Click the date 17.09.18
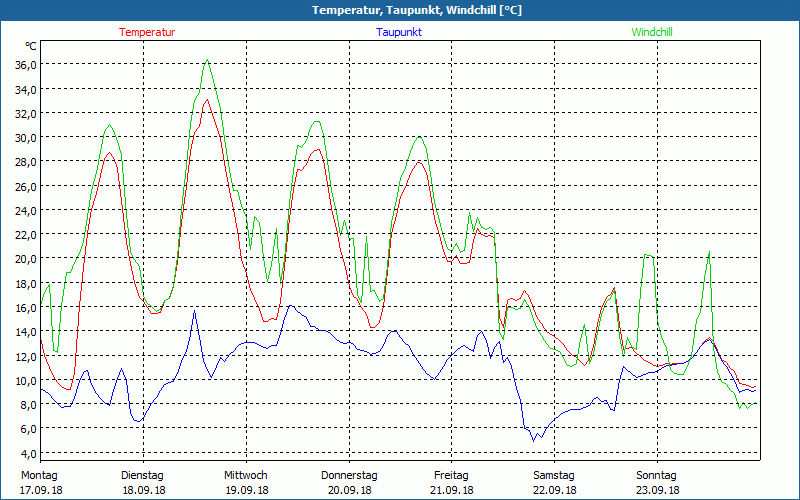800x500 pixels. click(41, 490)
